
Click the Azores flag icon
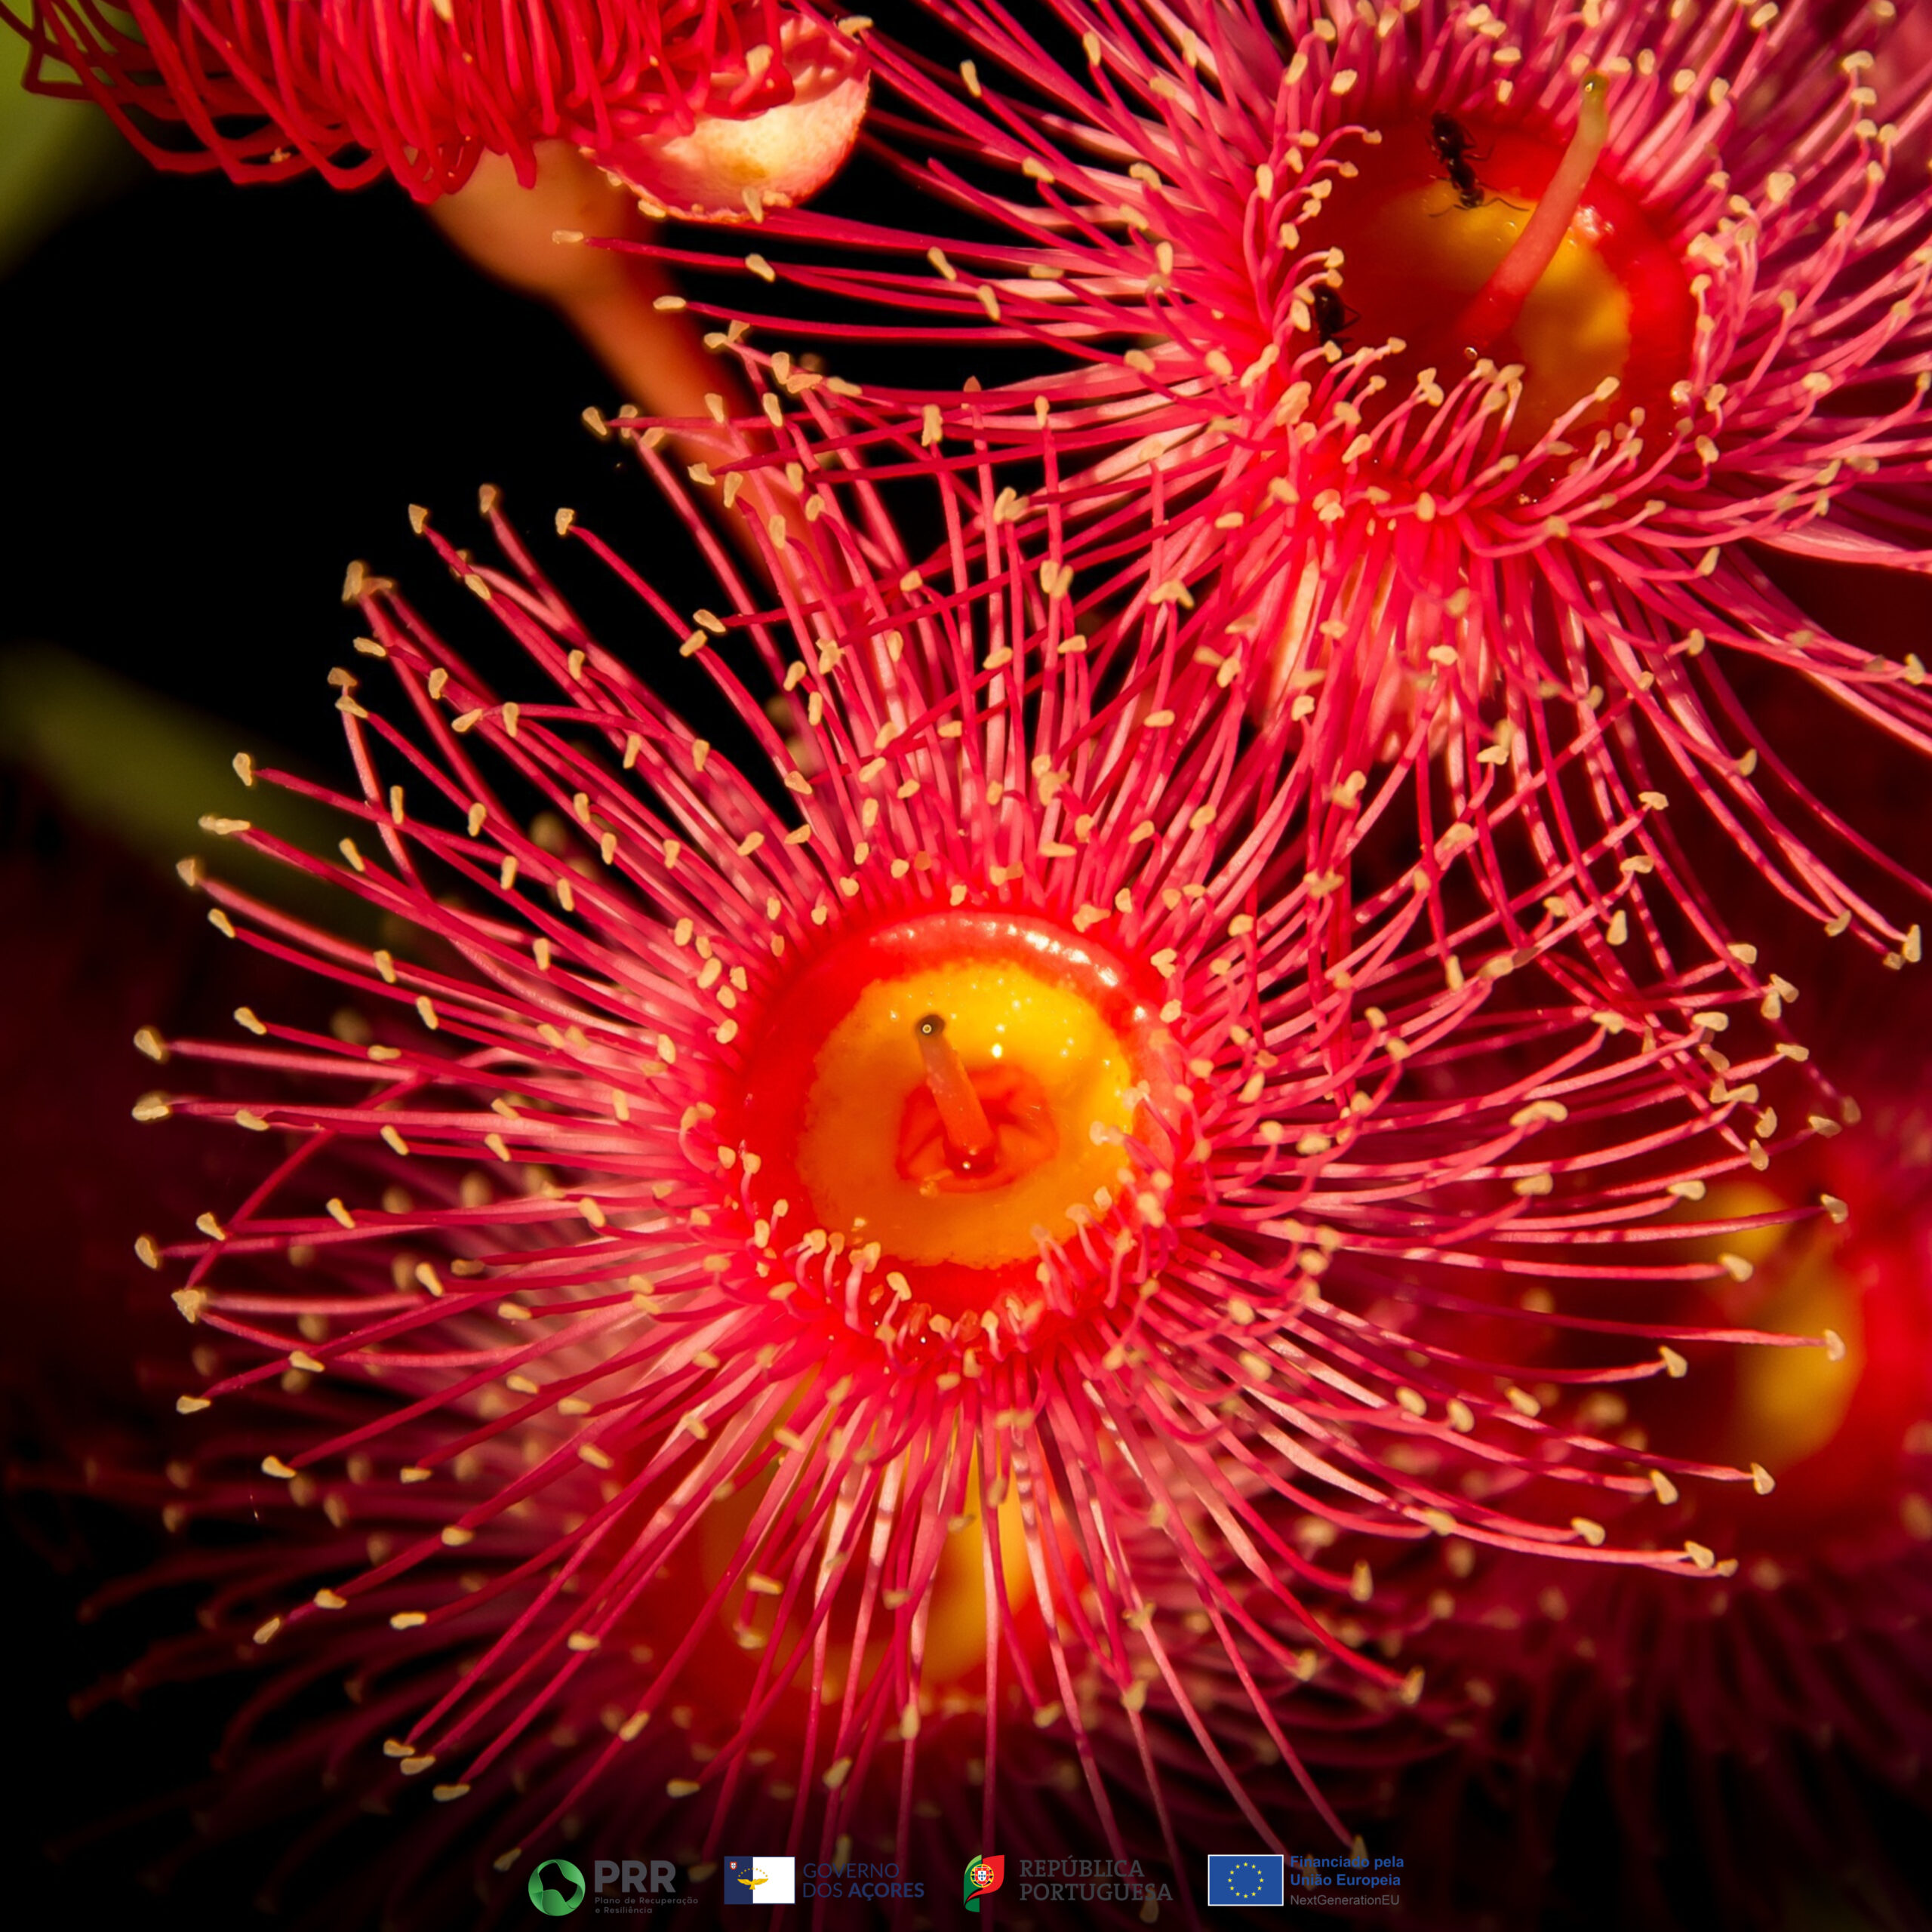click(759, 1880)
